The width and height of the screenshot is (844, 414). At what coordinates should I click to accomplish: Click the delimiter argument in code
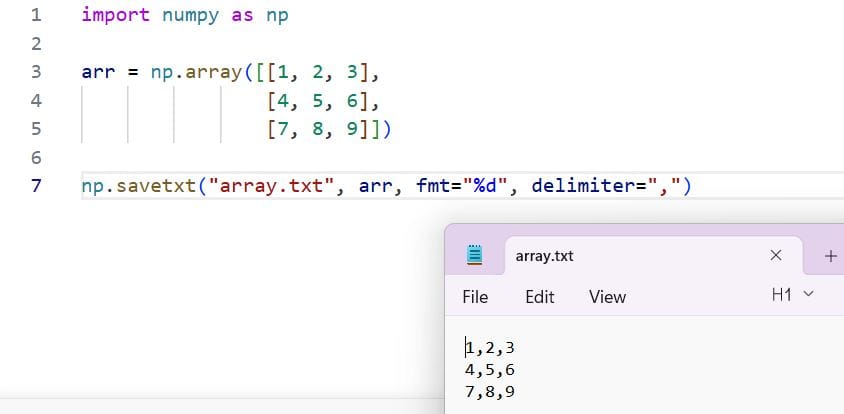606,186
